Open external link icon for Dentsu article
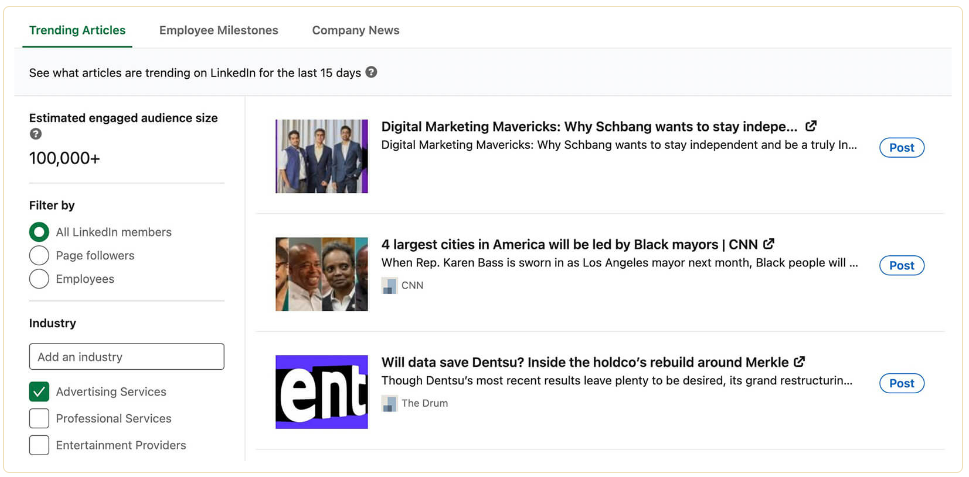This screenshot has width=969, height=477. point(799,362)
